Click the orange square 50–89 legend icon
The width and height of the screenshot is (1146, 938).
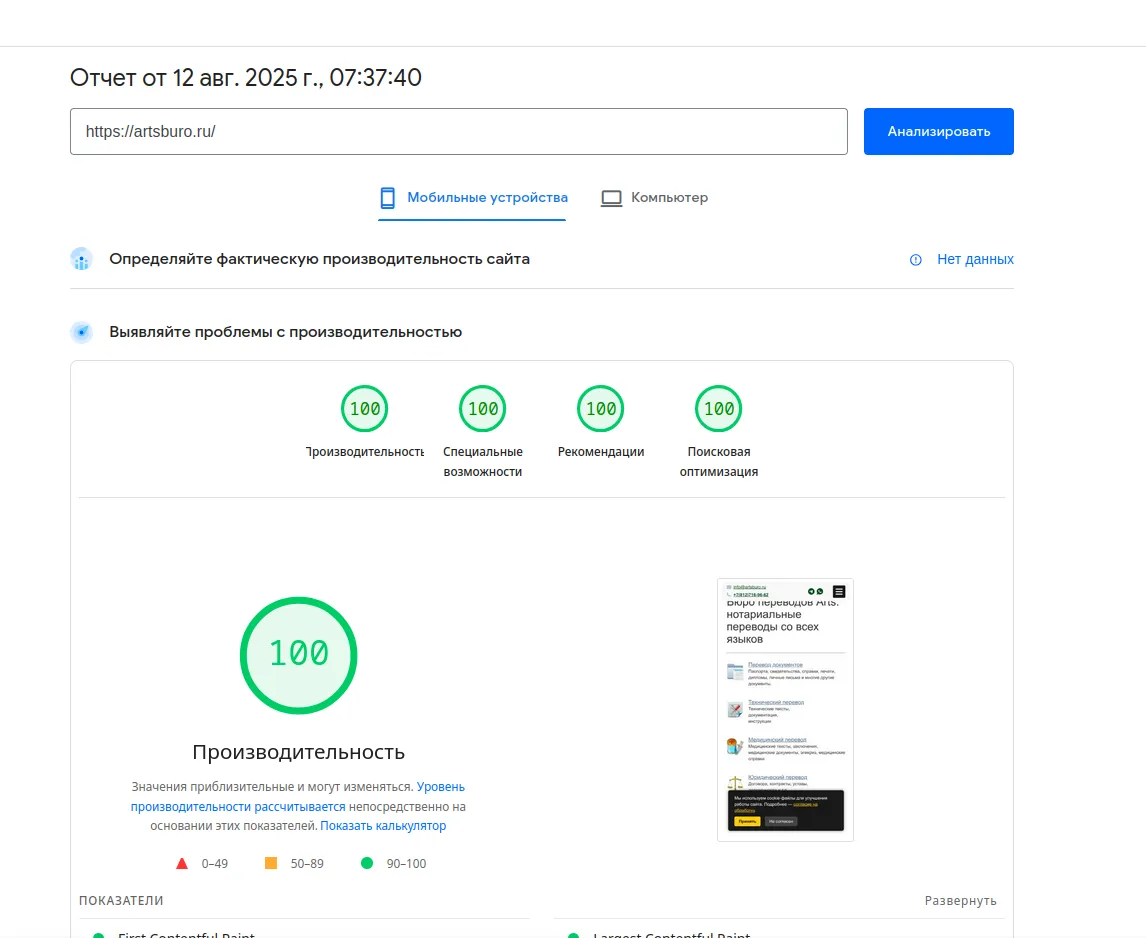[x=270, y=863]
